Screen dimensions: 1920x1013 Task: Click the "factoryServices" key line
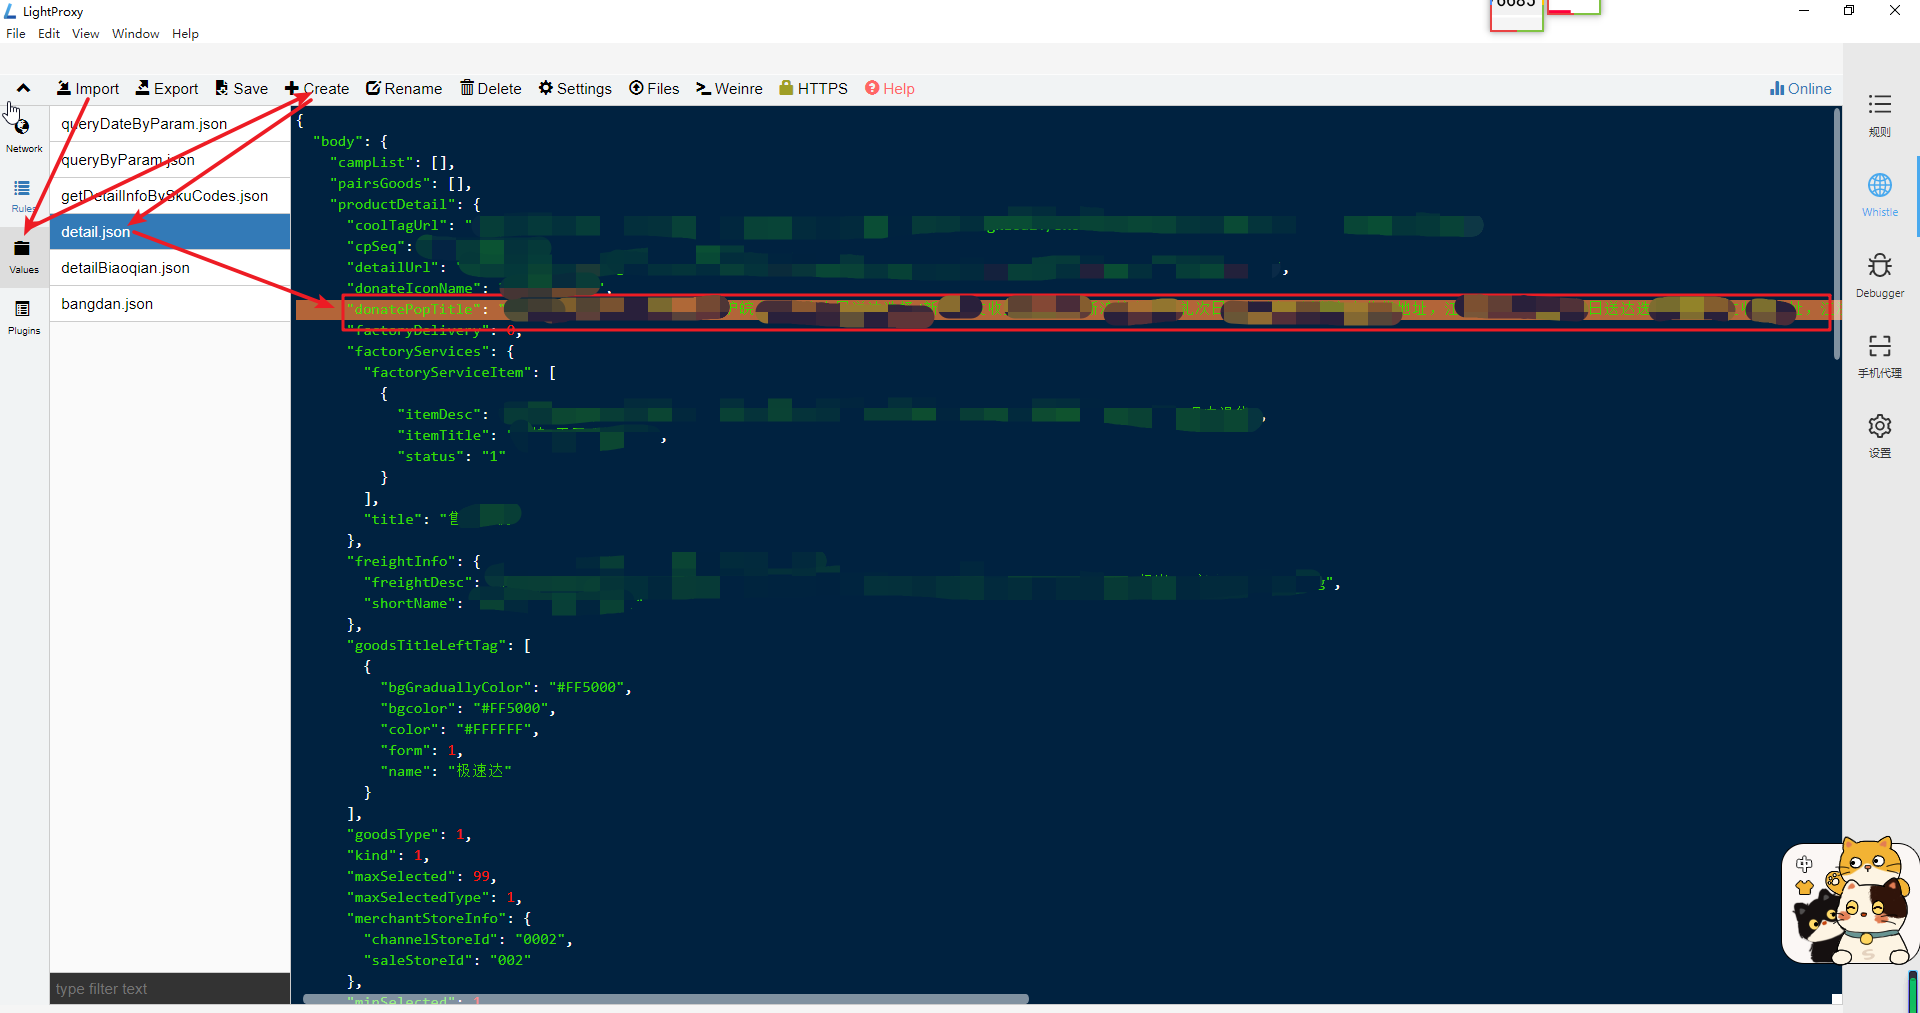tap(417, 351)
